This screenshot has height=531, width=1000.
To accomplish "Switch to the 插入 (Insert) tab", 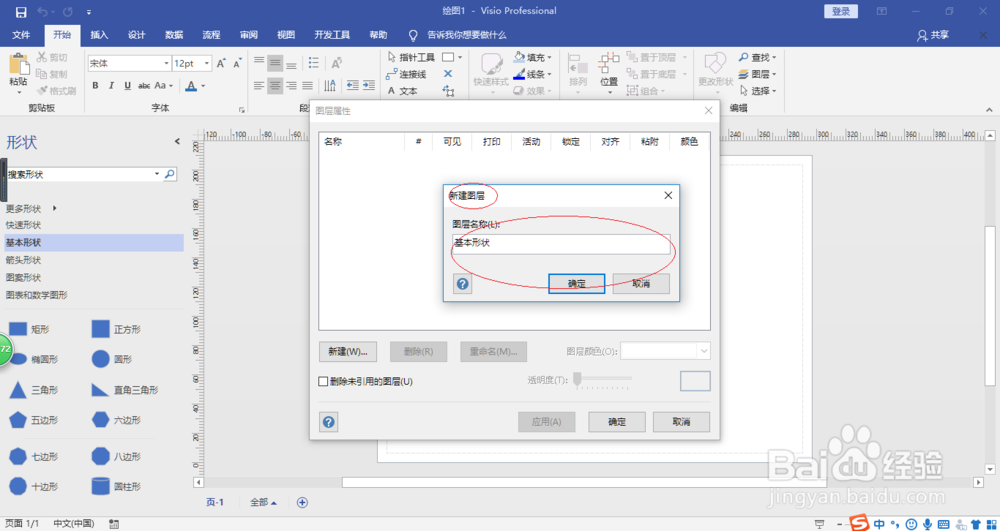I will click(99, 34).
